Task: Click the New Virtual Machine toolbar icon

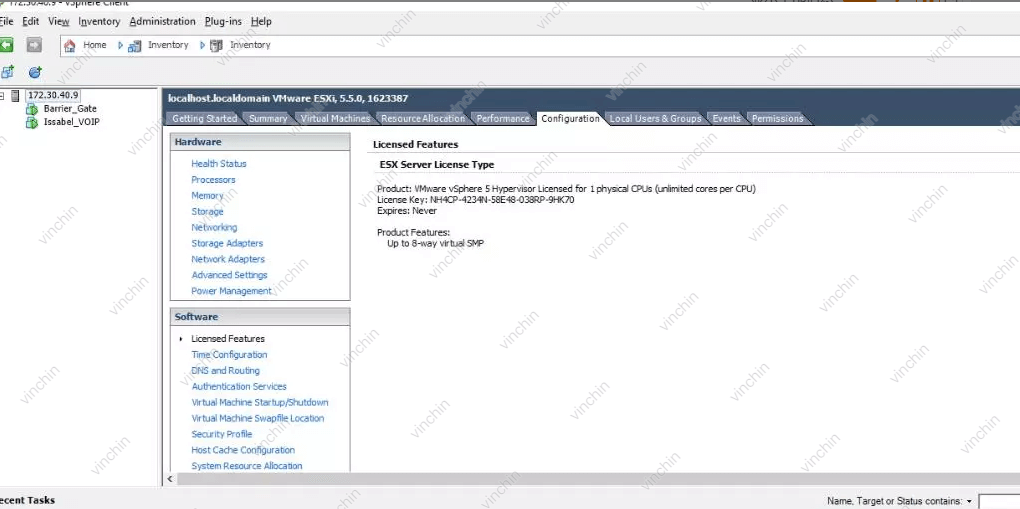Action: pyautogui.click(x=7, y=72)
